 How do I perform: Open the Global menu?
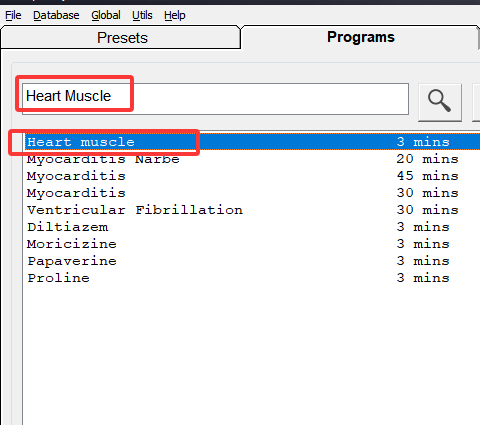pyautogui.click(x=106, y=15)
